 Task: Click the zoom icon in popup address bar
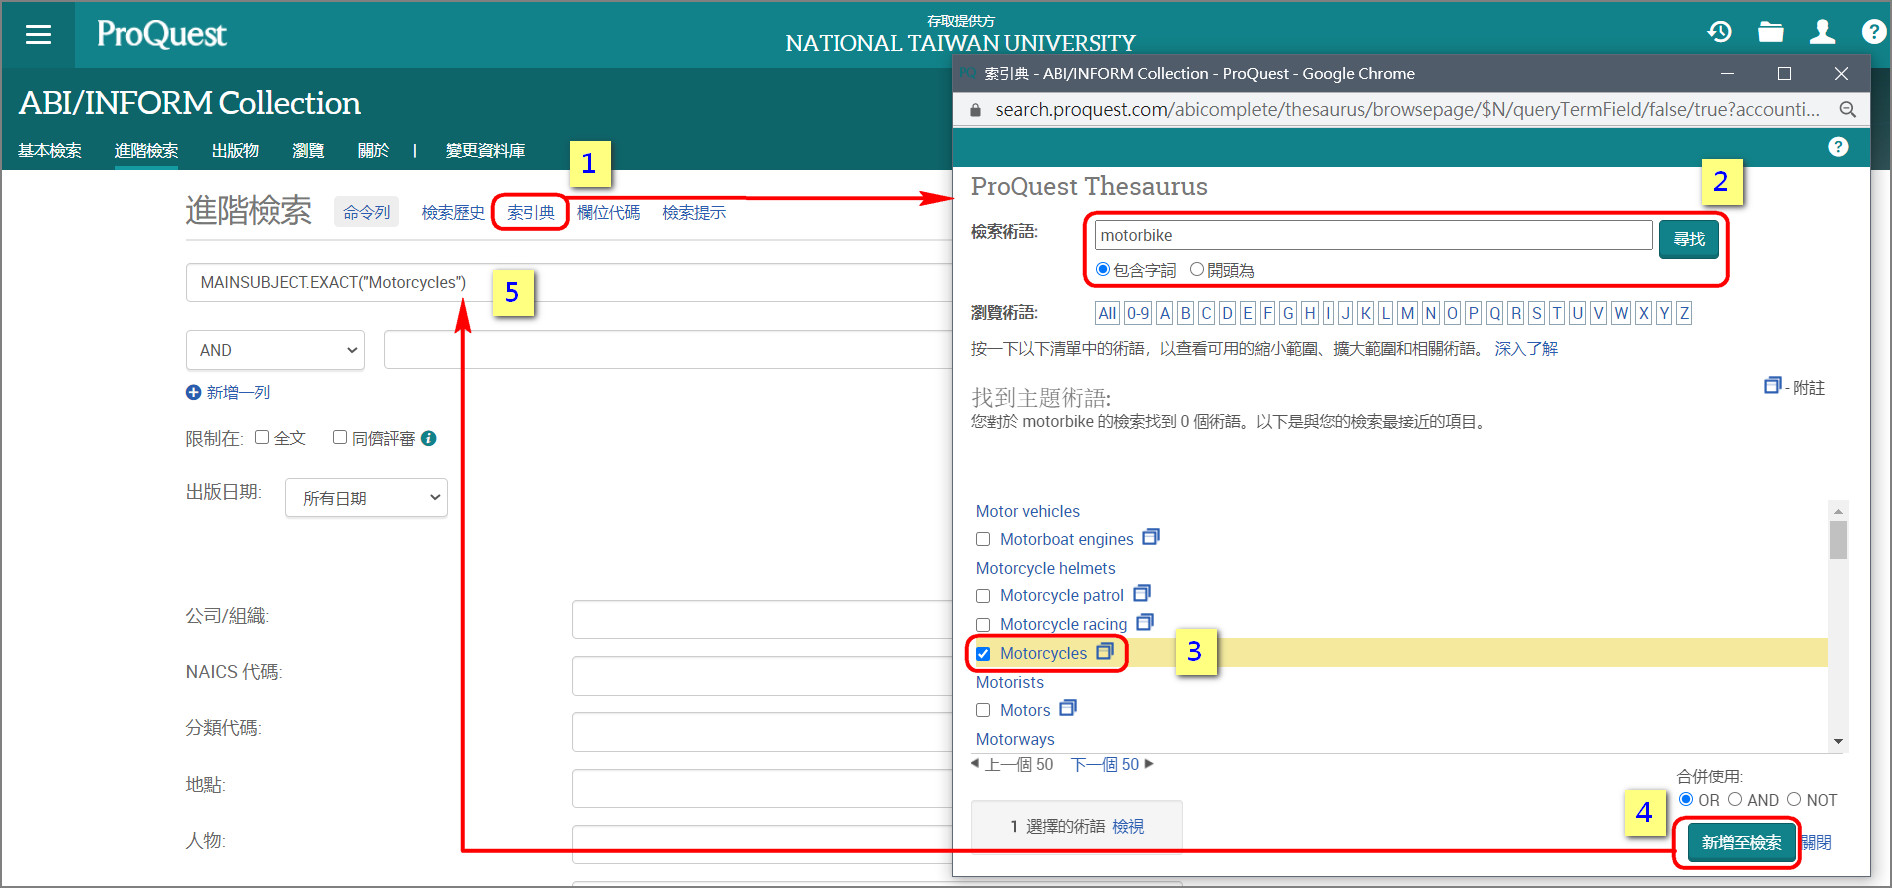[1847, 109]
